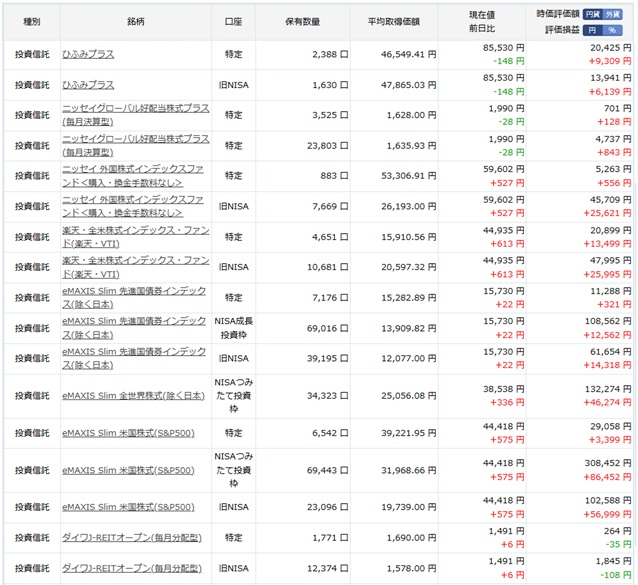Open eMAXIS Slim 米国株式(S&P500) 旧NISA row link

click(128, 507)
